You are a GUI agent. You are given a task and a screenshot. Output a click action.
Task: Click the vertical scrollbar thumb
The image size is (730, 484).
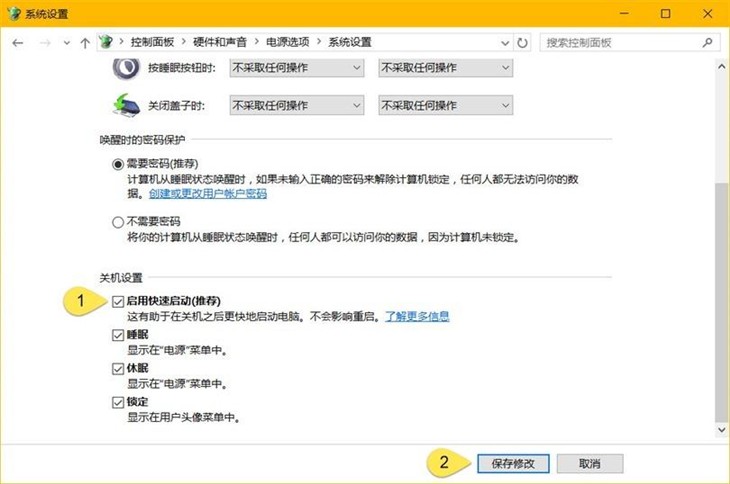coord(722,302)
